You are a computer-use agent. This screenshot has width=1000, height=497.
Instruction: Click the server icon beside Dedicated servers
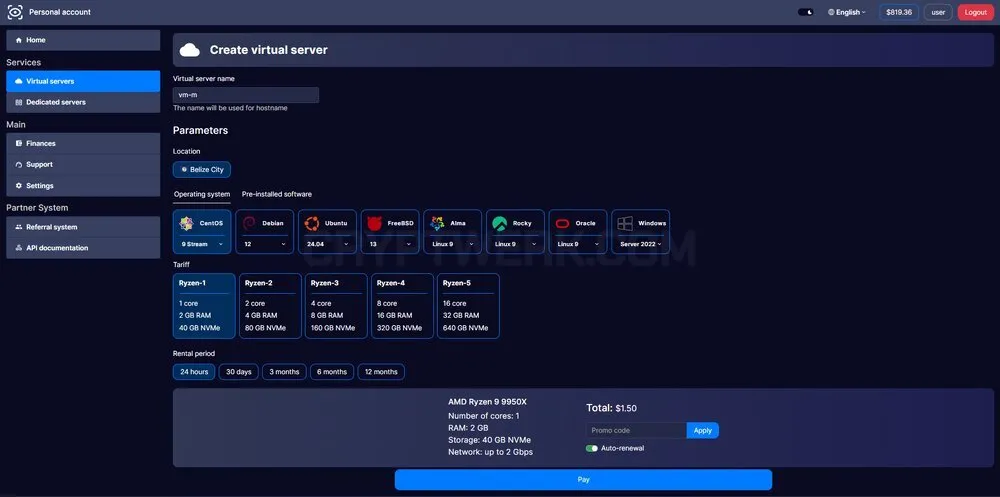click(18, 102)
